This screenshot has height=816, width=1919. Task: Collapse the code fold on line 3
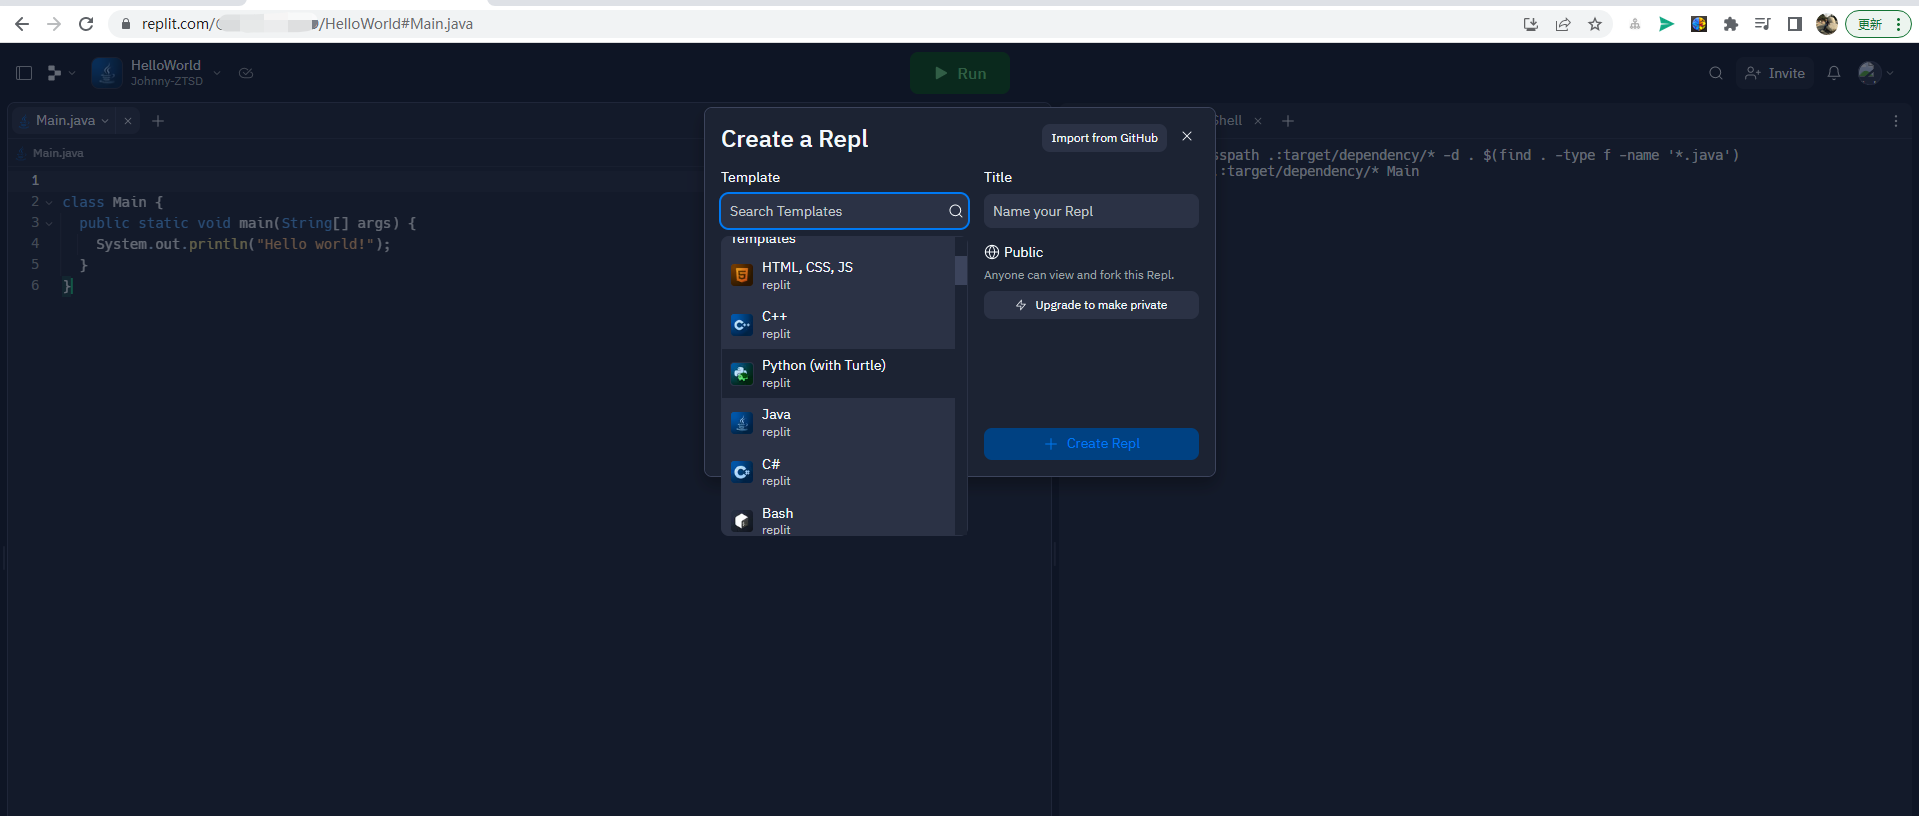(x=49, y=223)
